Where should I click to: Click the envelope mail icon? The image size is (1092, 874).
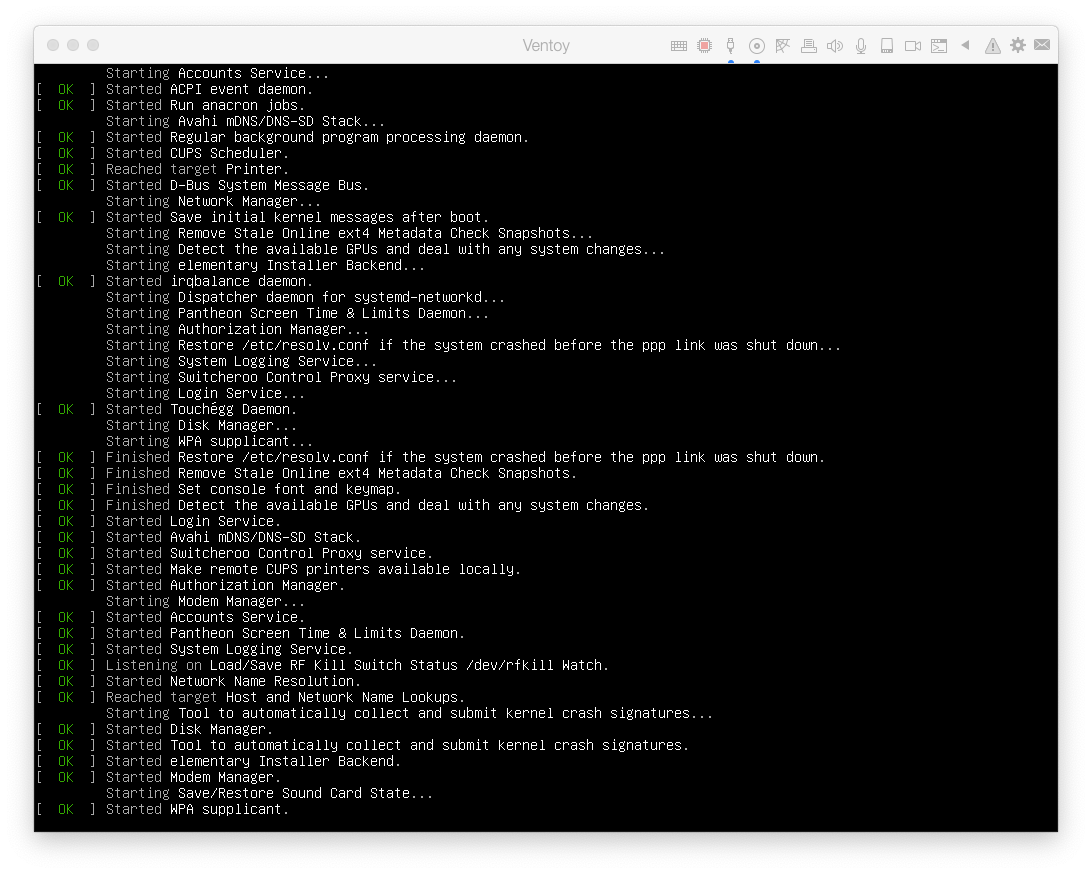tap(1042, 46)
